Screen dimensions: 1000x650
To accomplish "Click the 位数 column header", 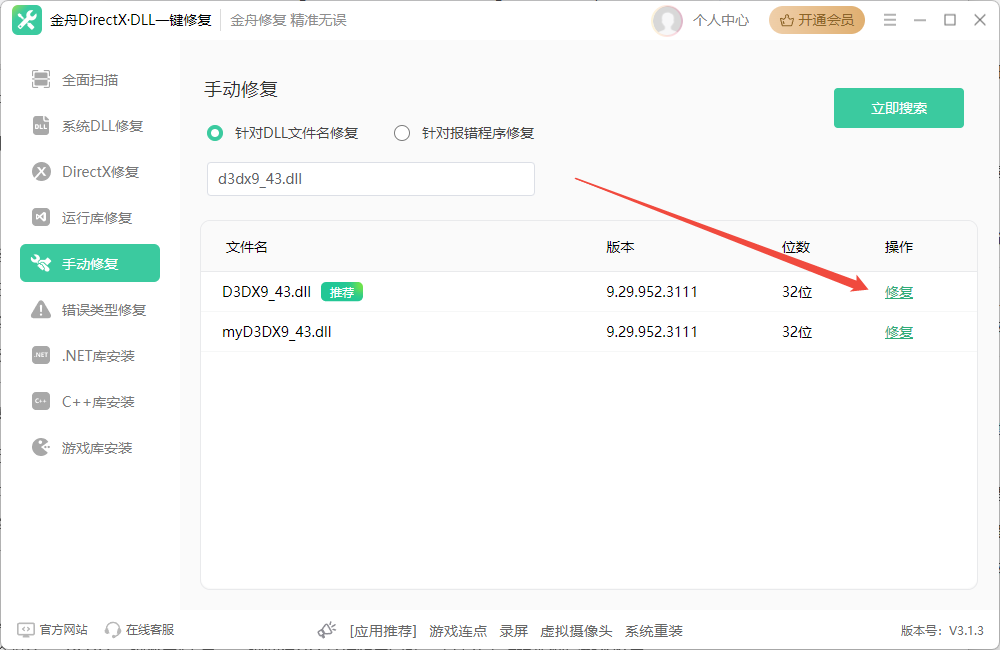I will click(x=796, y=247).
